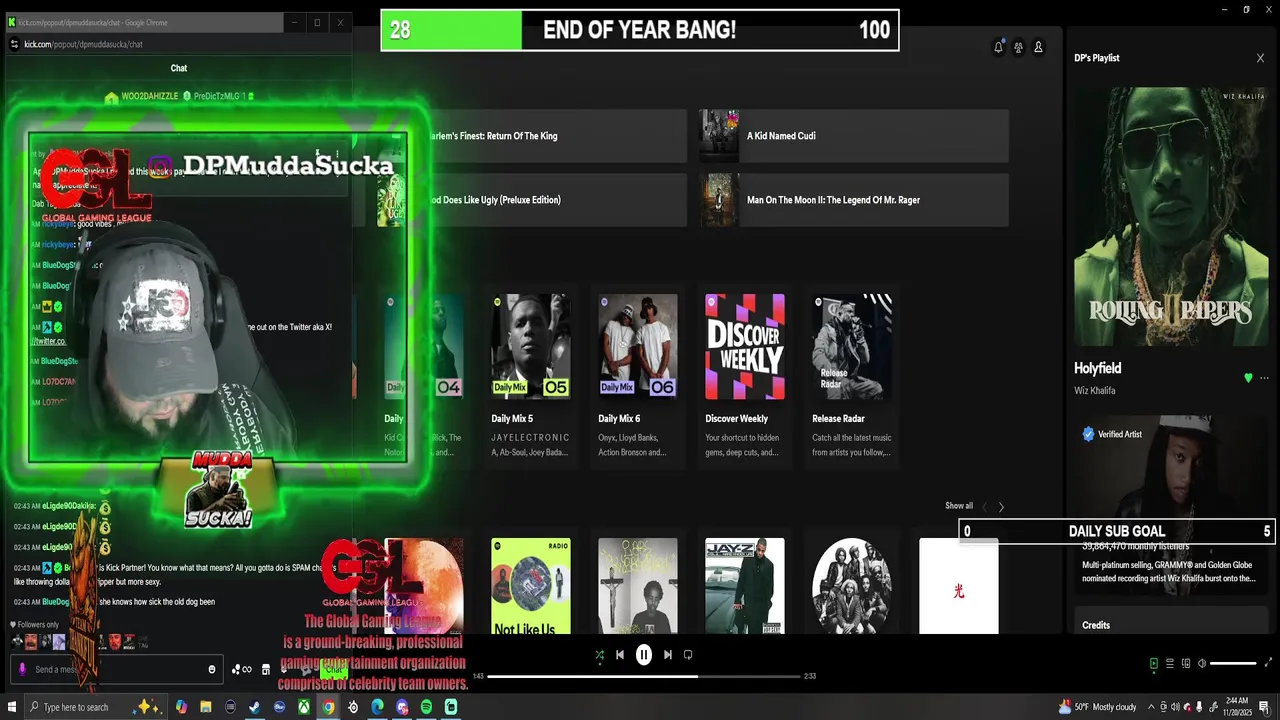Open the emoji picker in chat input
The height and width of the screenshot is (720, 1280).
[212, 669]
